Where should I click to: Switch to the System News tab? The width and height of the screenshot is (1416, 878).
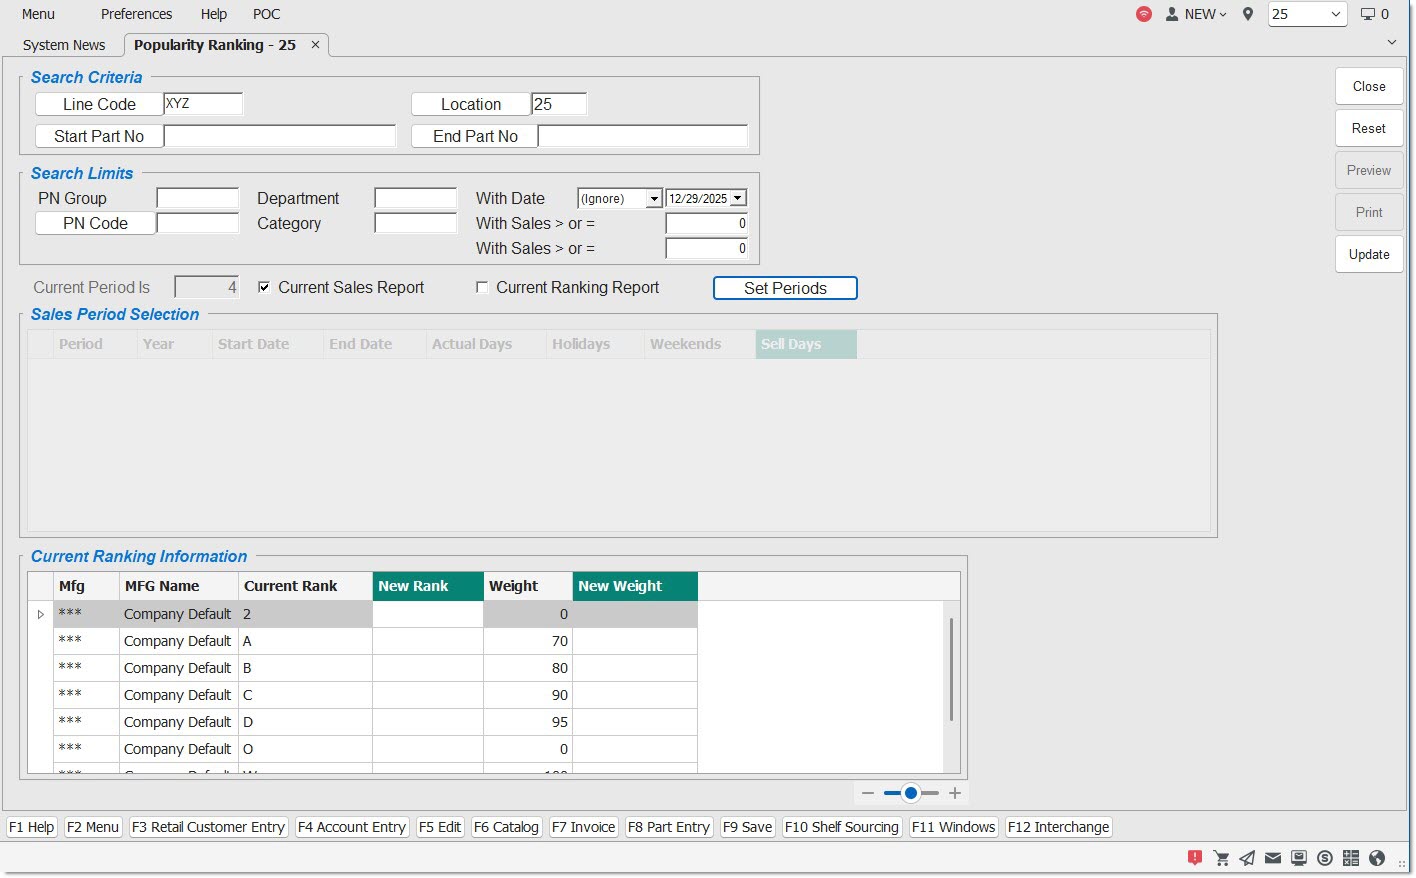64,45
